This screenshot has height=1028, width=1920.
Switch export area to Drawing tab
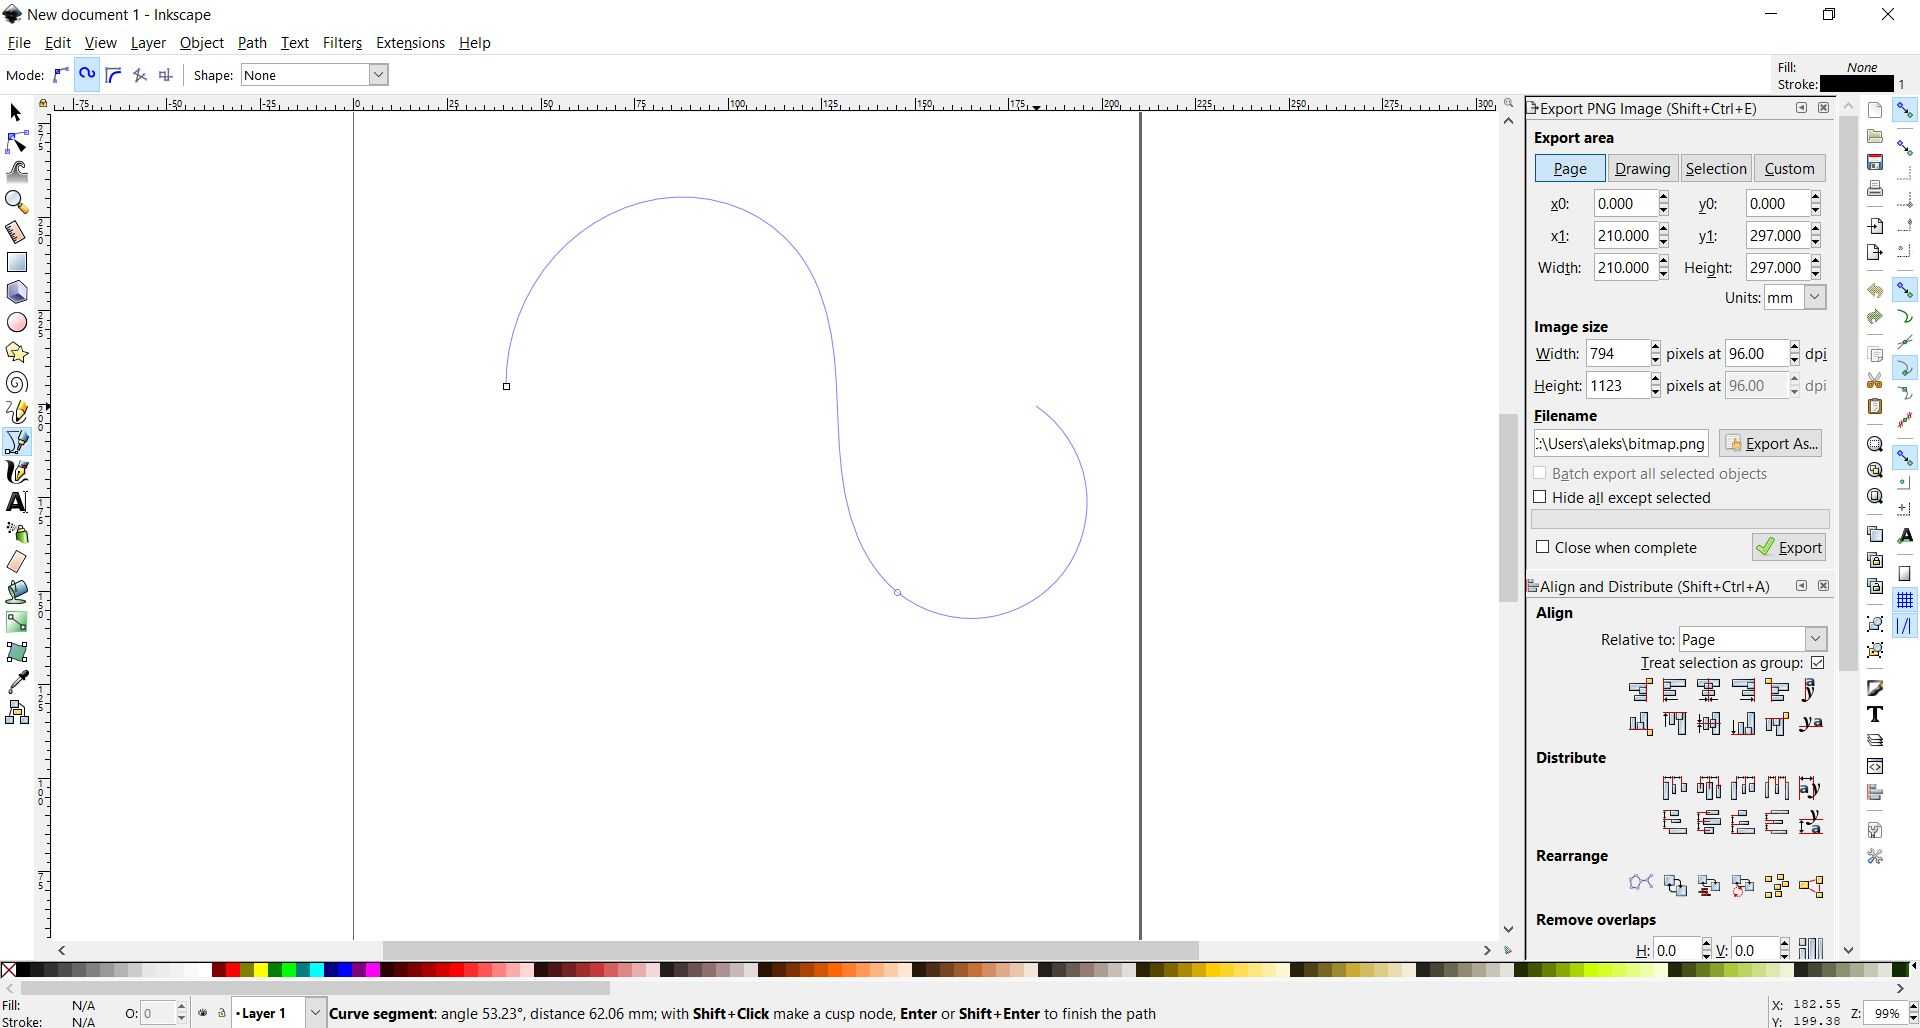tap(1642, 169)
